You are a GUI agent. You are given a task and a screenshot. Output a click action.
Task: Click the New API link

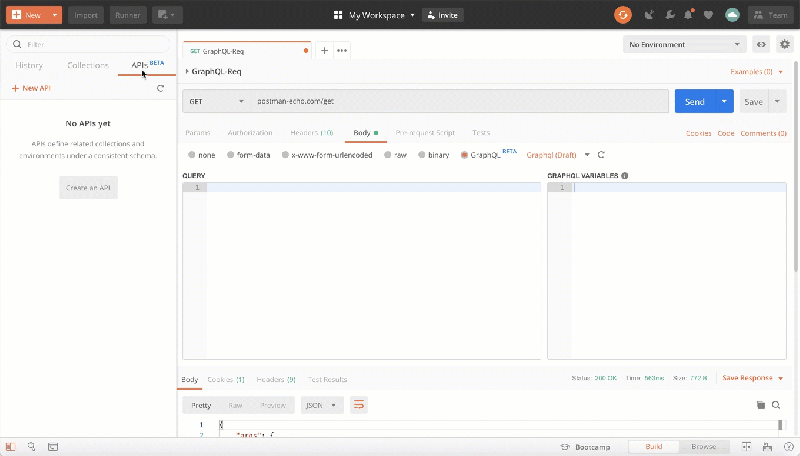31,88
